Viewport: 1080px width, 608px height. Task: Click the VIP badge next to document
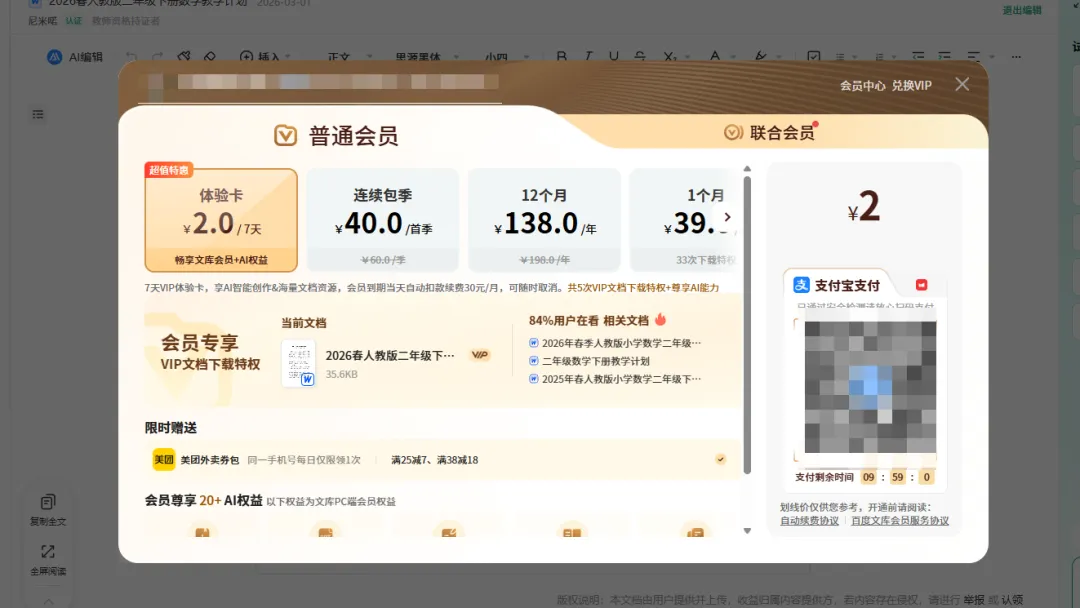pyautogui.click(x=479, y=355)
